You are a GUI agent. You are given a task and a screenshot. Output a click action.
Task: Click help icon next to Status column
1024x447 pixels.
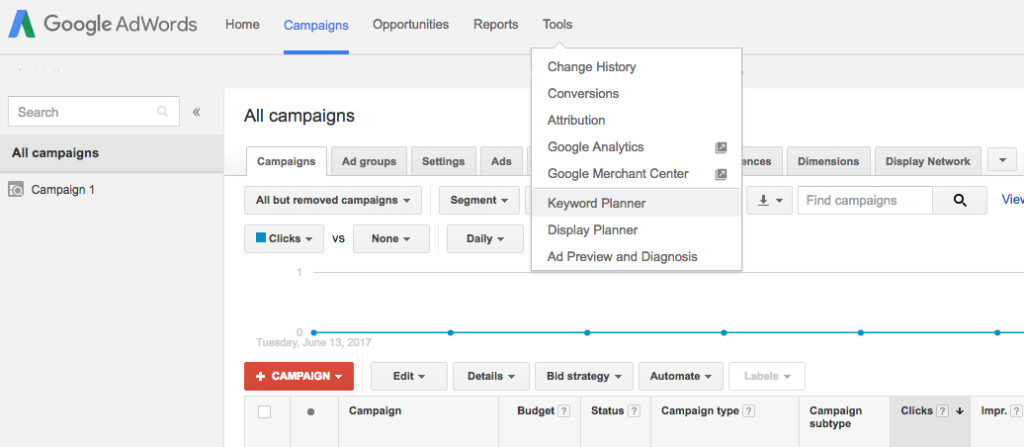tap(634, 411)
